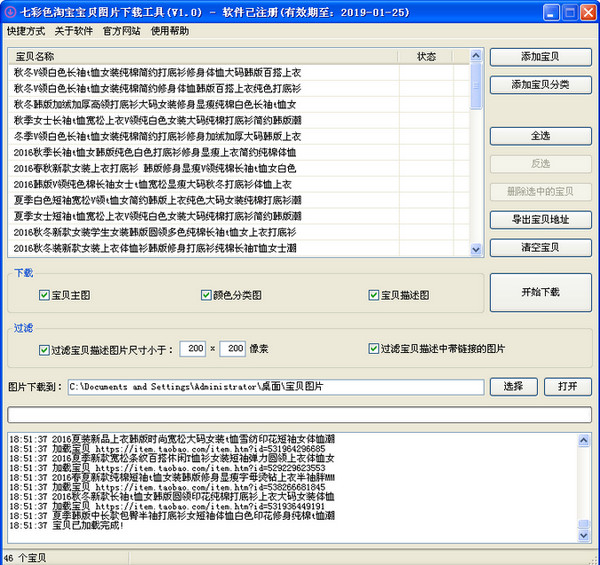This screenshot has height=565, width=600.
Task: Open the 关于软件 menu
Action: 73,31
